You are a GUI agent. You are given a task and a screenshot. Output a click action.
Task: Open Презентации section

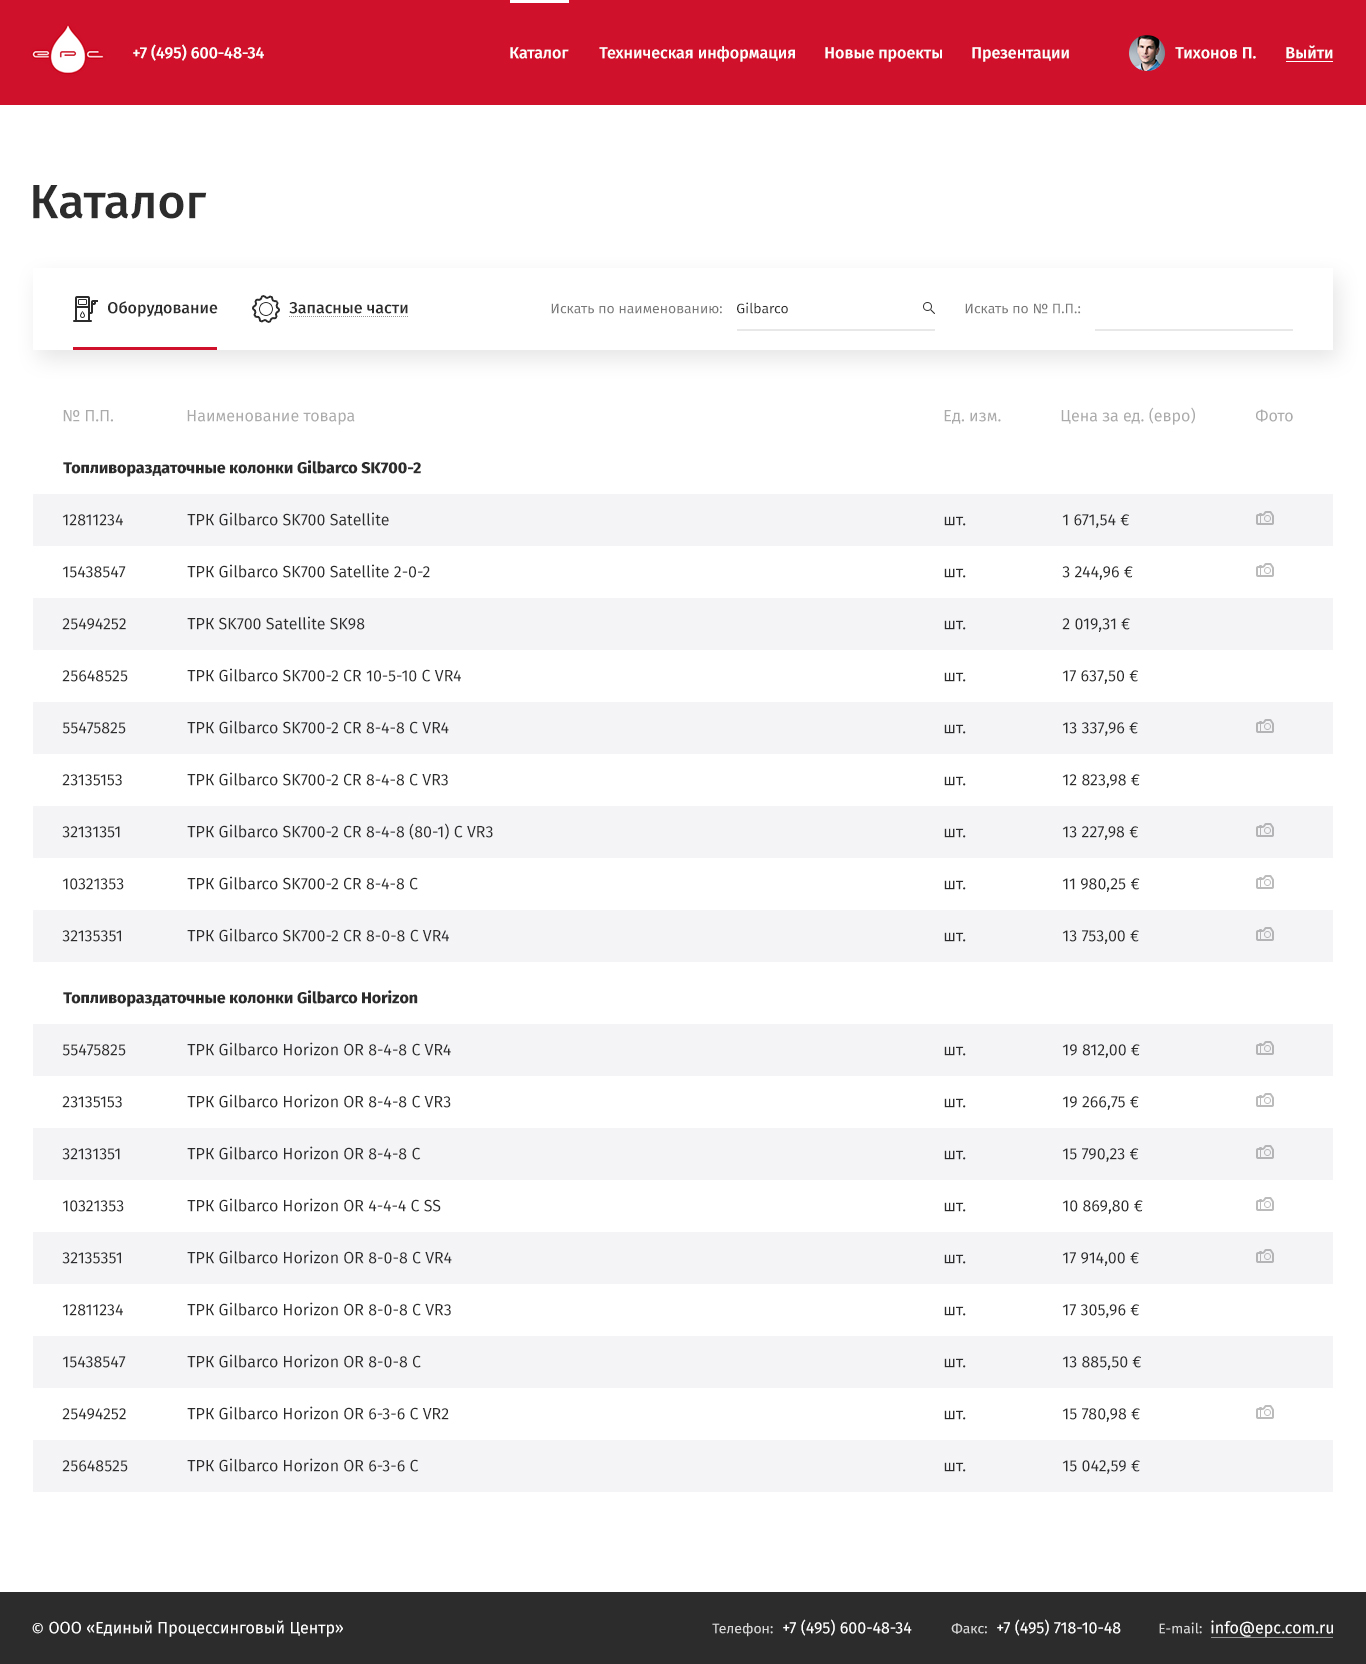tap(1020, 53)
